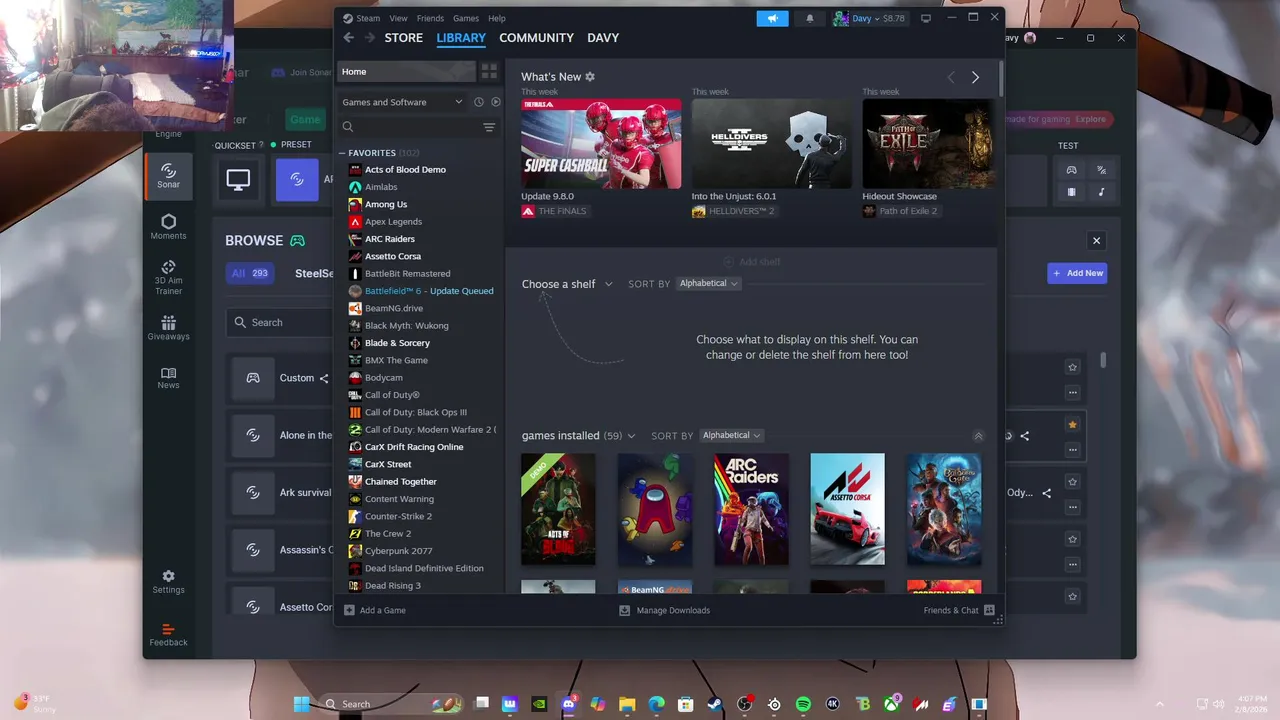Open Windows Start menu

coord(301,704)
